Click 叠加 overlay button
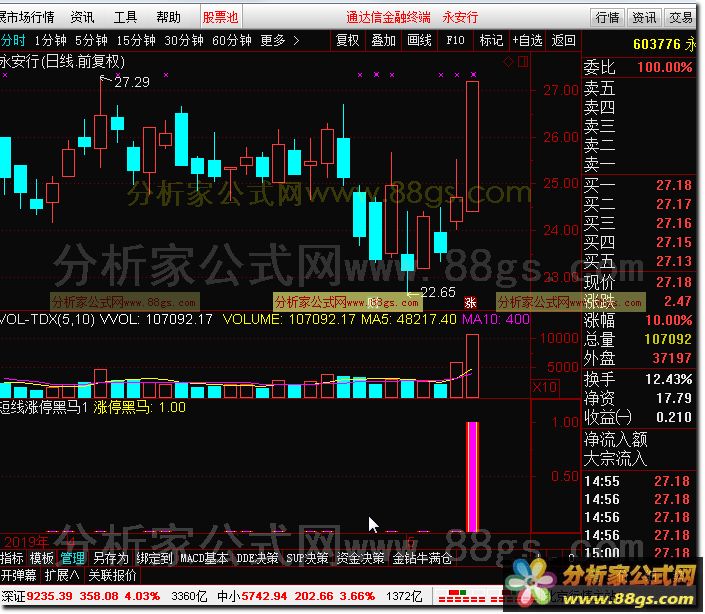 tap(383, 40)
